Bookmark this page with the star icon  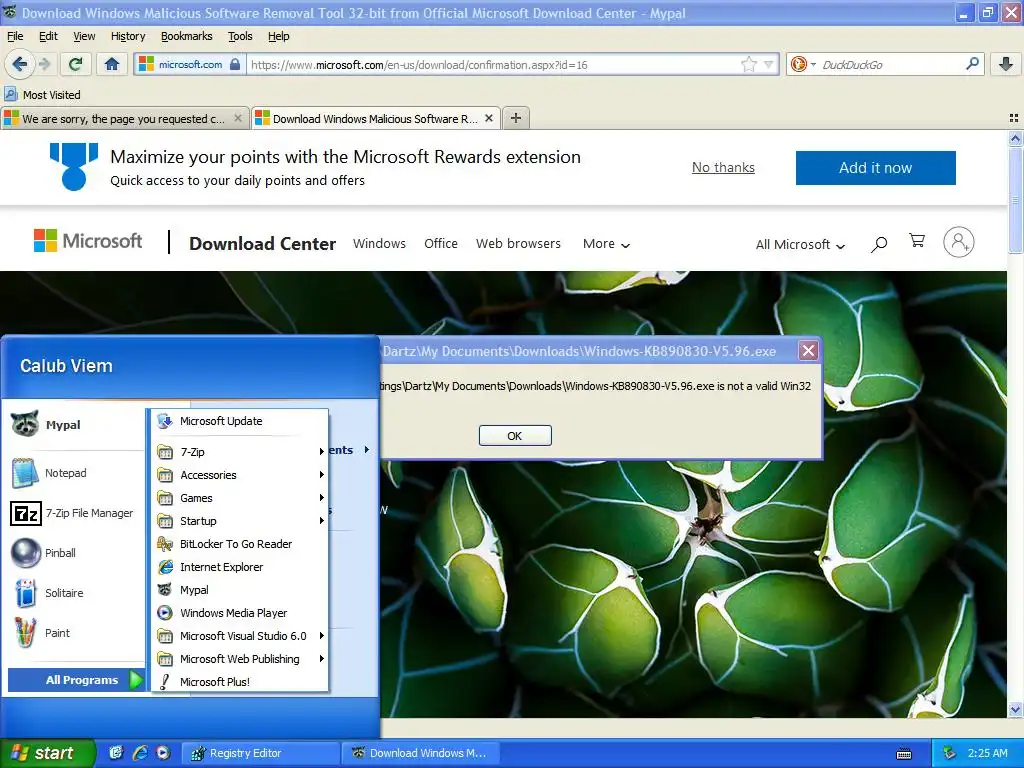point(748,64)
